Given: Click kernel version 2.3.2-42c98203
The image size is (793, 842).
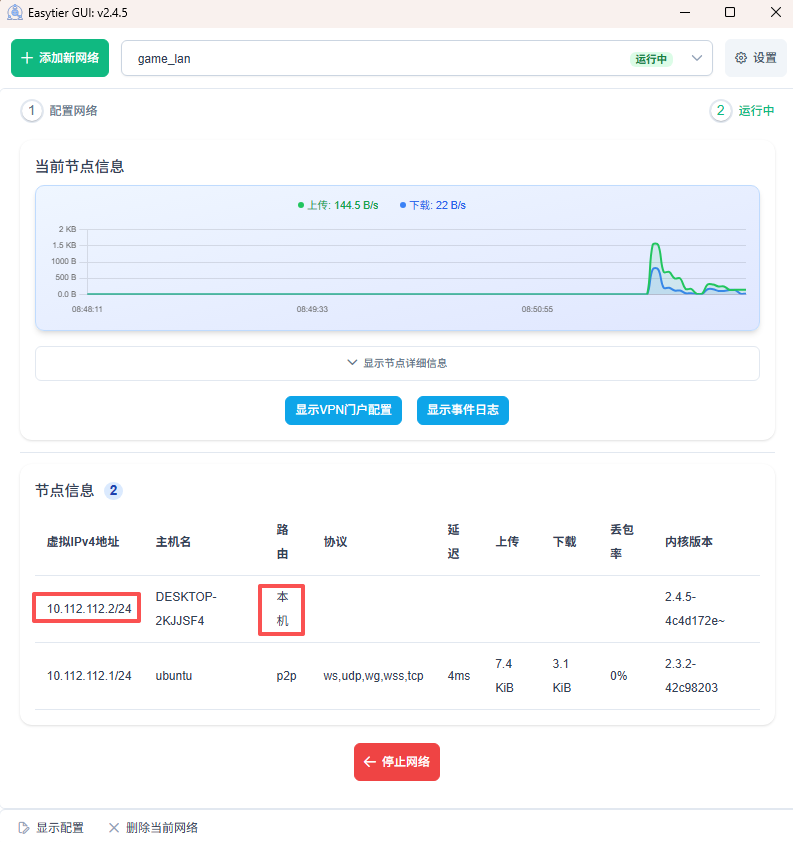Looking at the screenshot, I should [691, 676].
